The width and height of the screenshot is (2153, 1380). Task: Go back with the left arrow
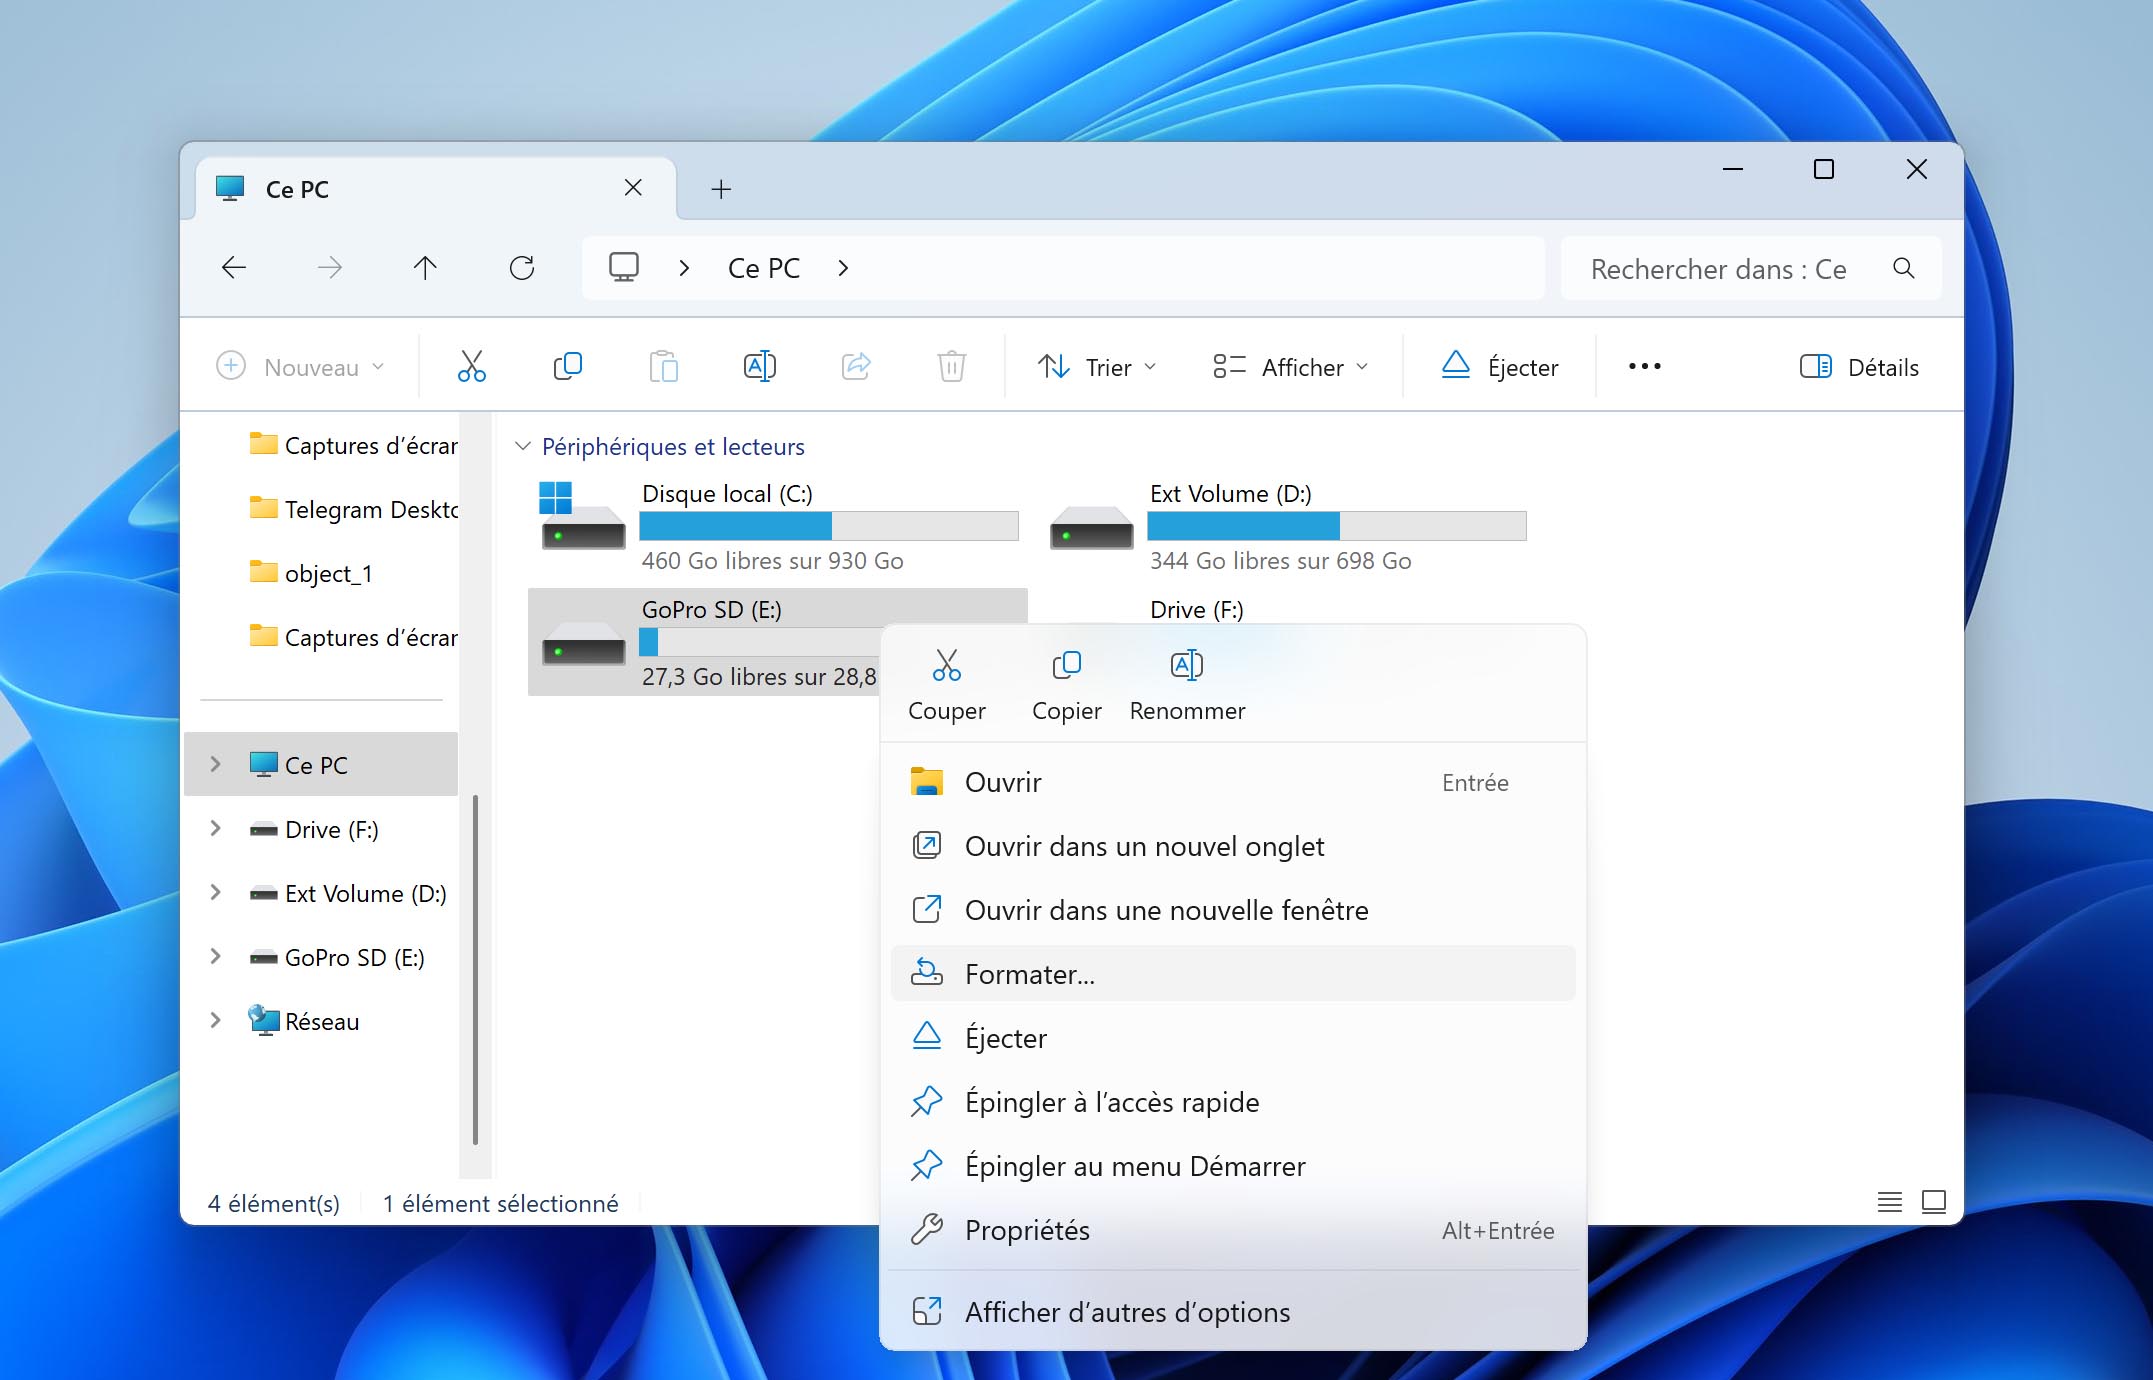(x=234, y=267)
